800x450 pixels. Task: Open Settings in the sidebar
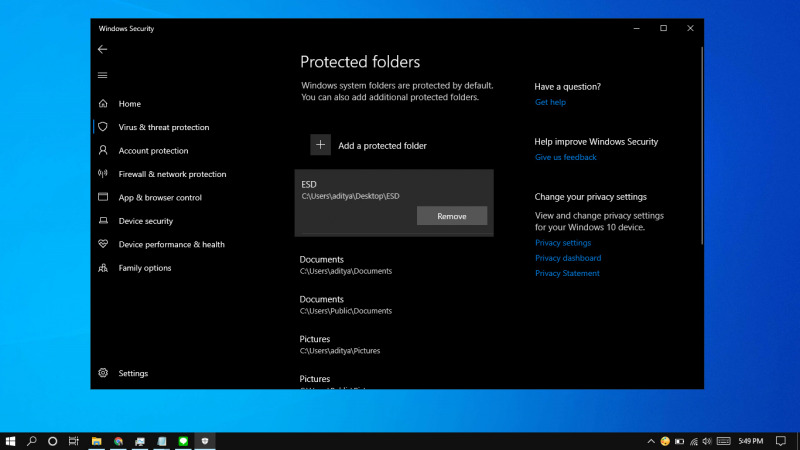pyautogui.click(x=133, y=373)
